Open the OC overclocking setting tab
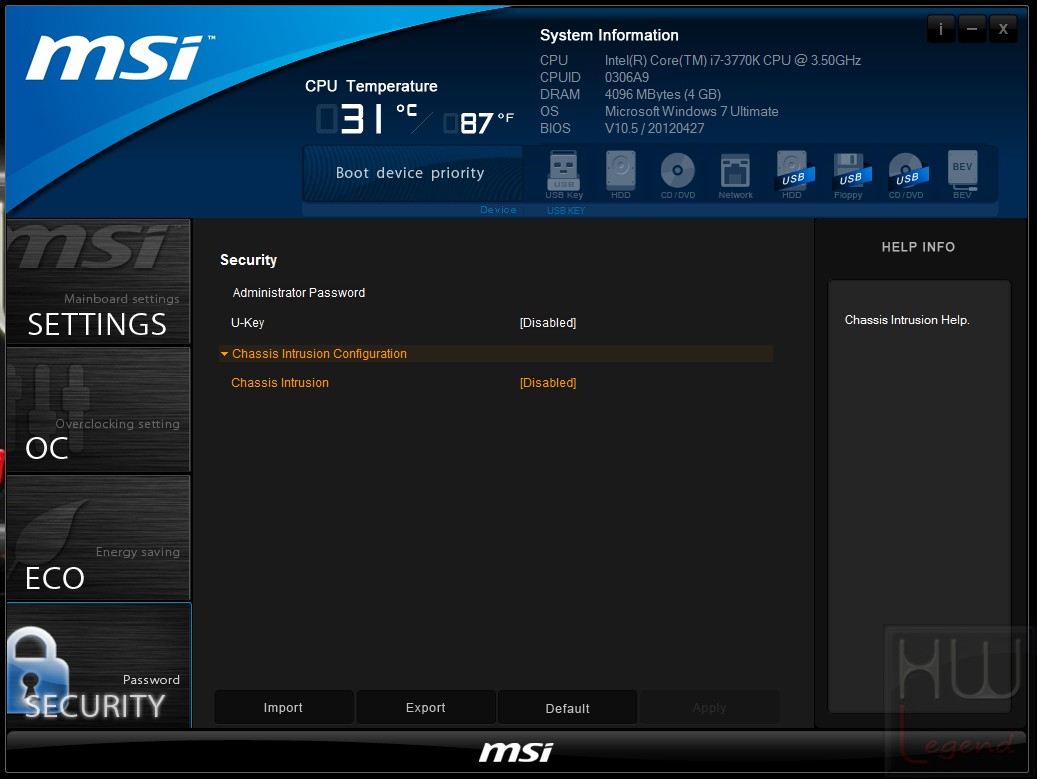This screenshot has width=1037, height=779. pyautogui.click(x=98, y=409)
